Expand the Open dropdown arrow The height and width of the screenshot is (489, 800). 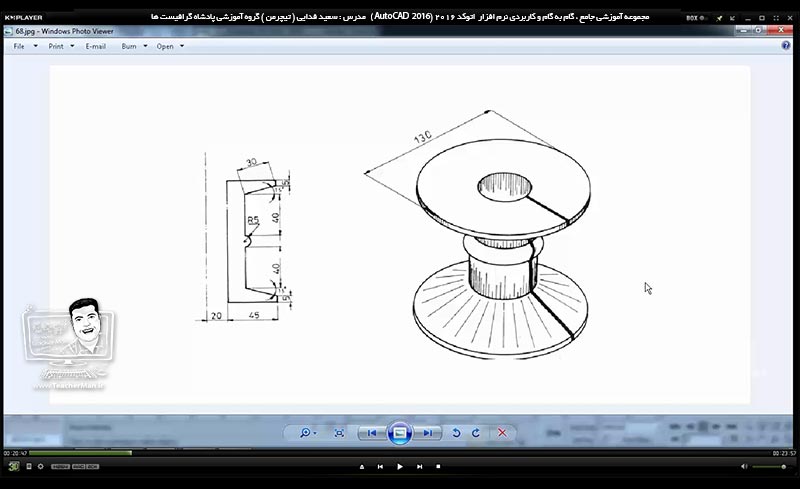(182, 46)
